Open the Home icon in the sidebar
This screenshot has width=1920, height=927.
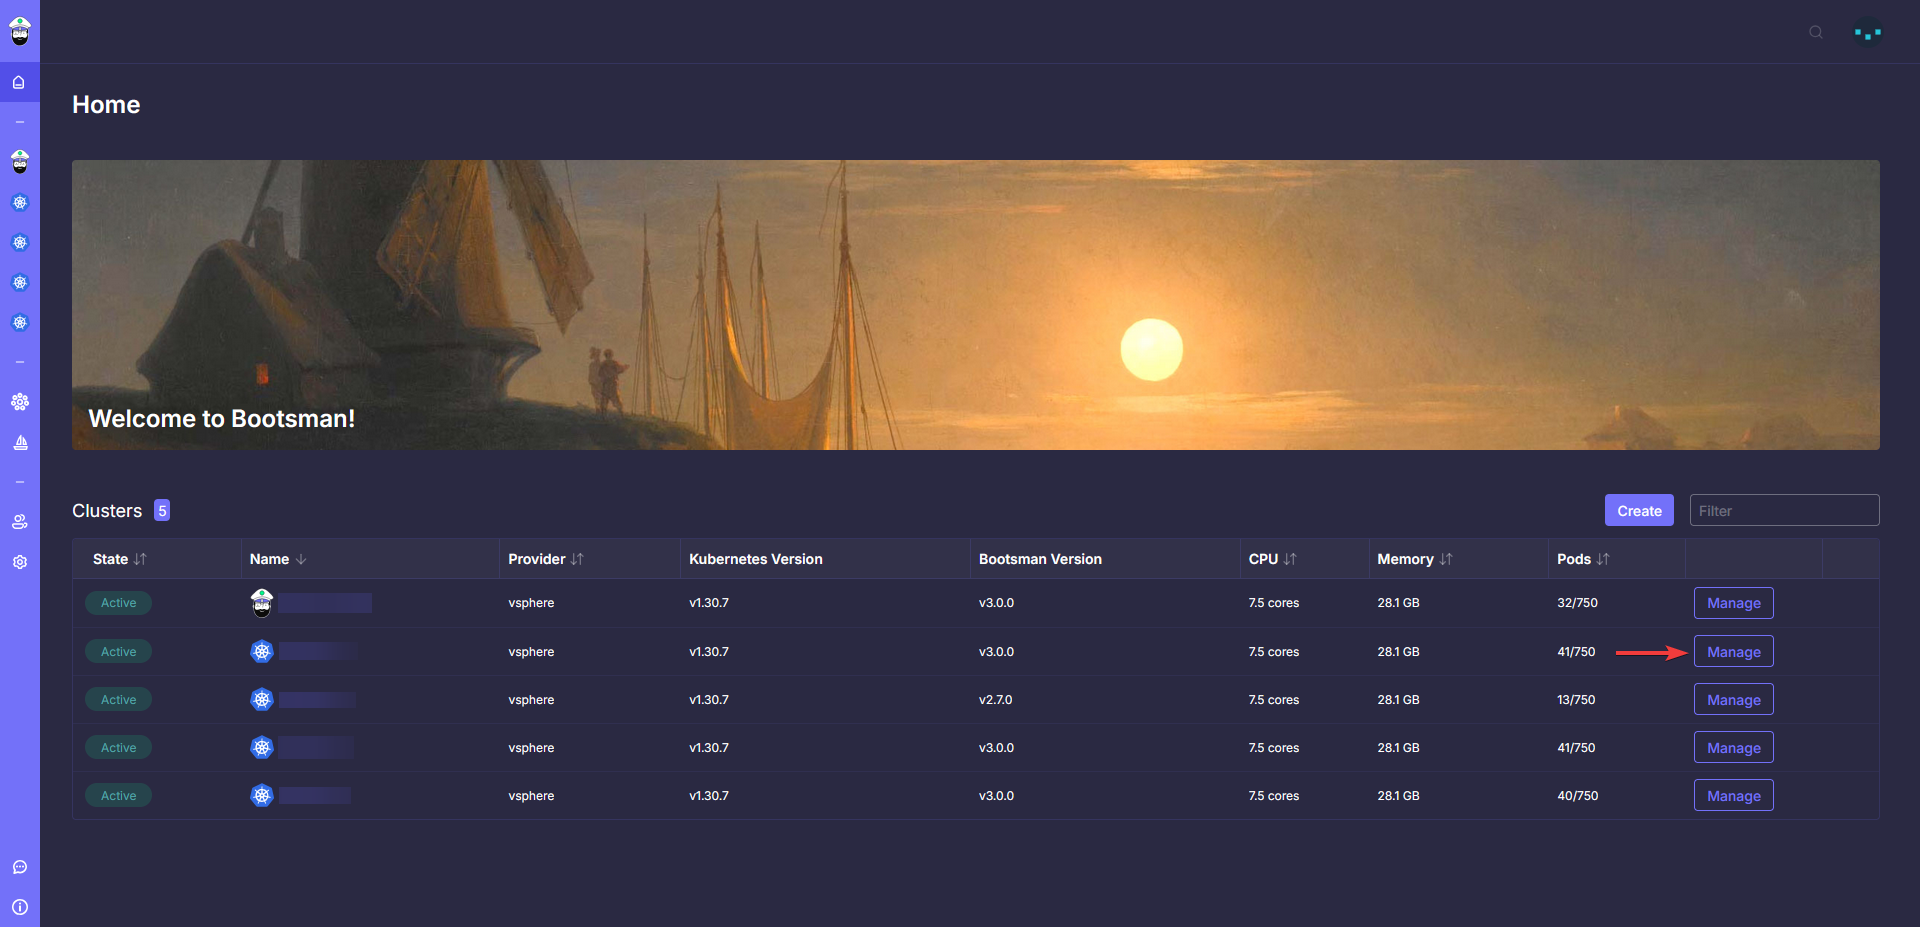pos(19,83)
